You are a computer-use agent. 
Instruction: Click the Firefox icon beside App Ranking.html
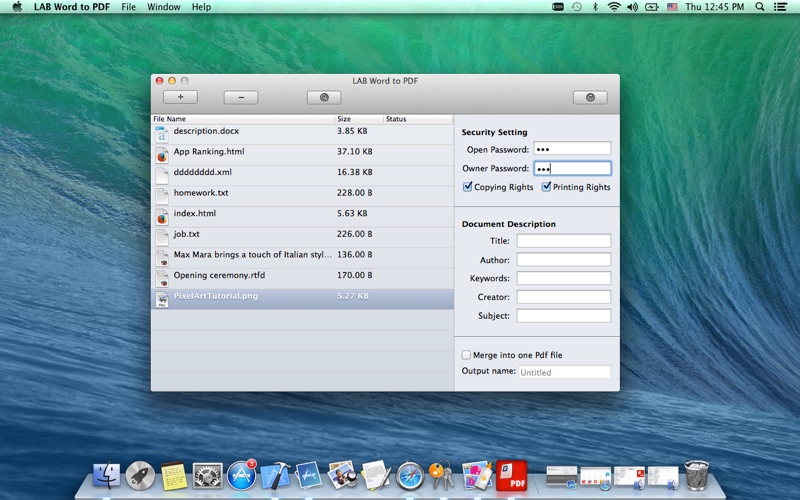[162, 155]
